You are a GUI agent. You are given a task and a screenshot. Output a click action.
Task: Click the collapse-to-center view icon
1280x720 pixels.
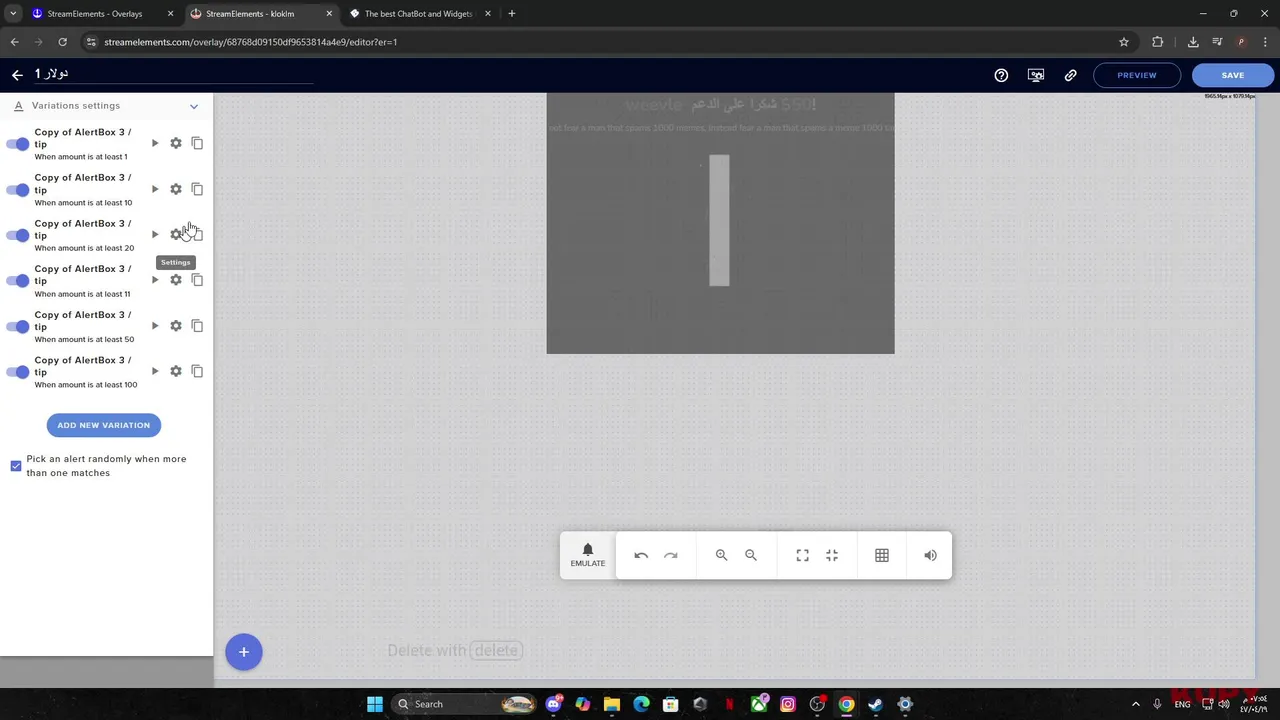click(x=832, y=555)
